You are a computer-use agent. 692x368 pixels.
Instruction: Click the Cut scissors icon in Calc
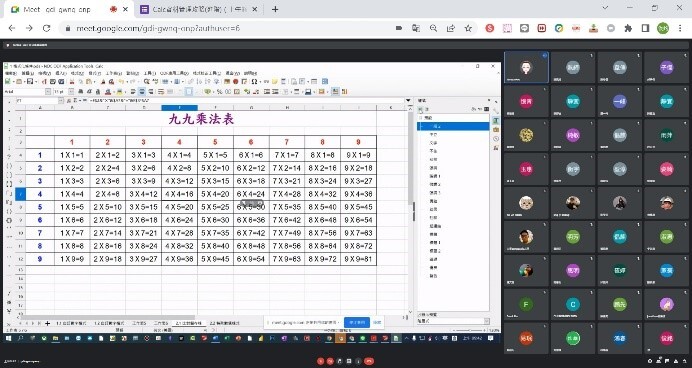tap(72, 82)
